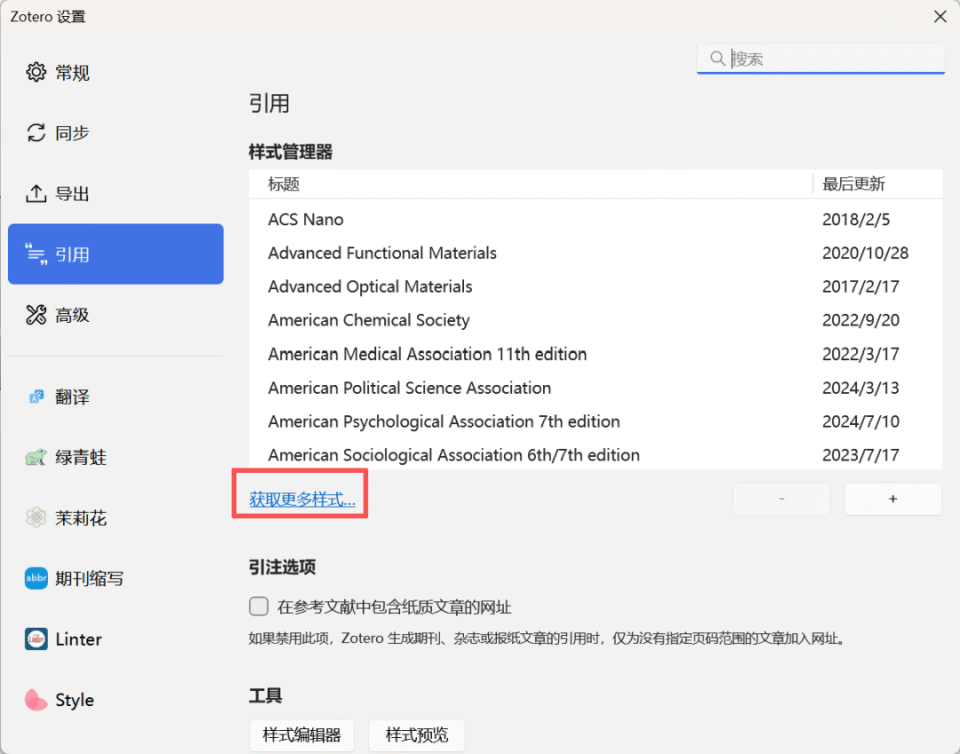960x754 pixels.
Task: Open the 同步 settings pane
Action: coord(116,133)
